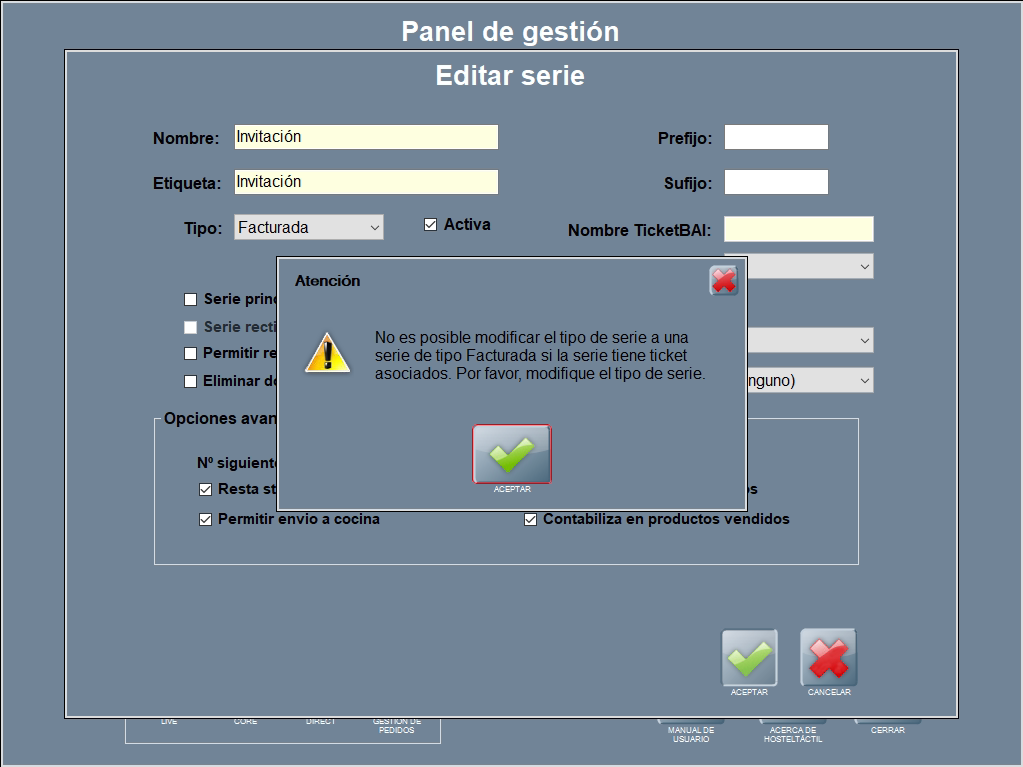Close the Atención dialog with the red X

pos(723,280)
